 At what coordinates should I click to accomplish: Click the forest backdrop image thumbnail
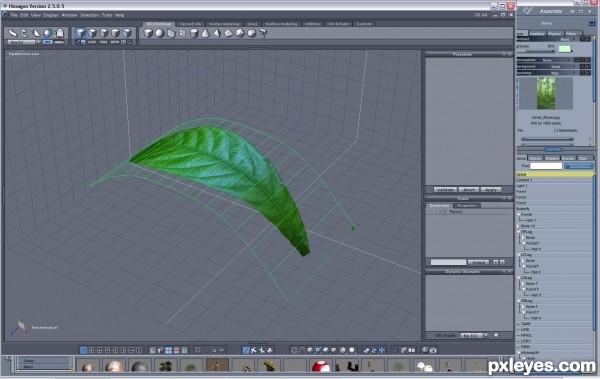click(546, 93)
